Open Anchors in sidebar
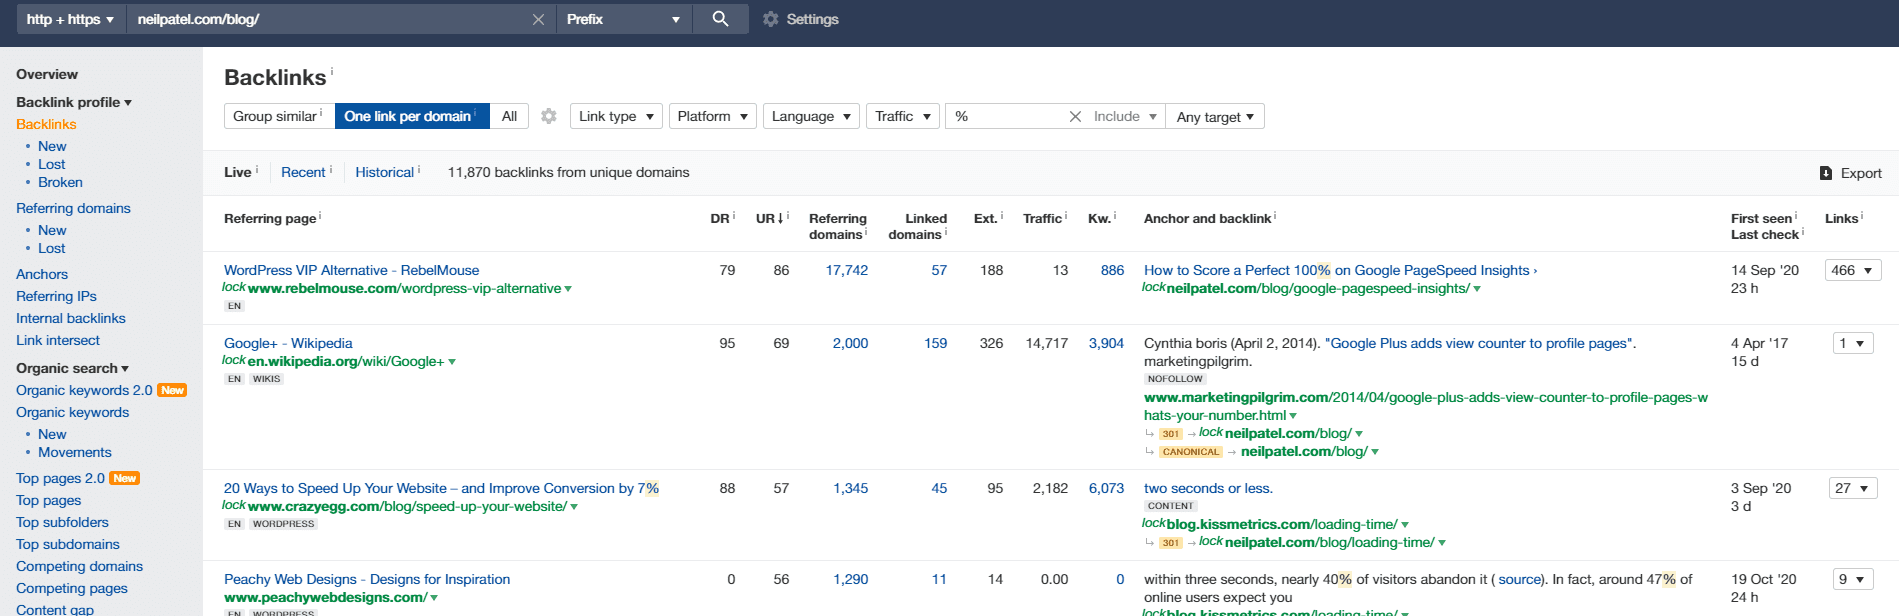Screen dimensions: 1899x616 pyautogui.click(x=42, y=274)
